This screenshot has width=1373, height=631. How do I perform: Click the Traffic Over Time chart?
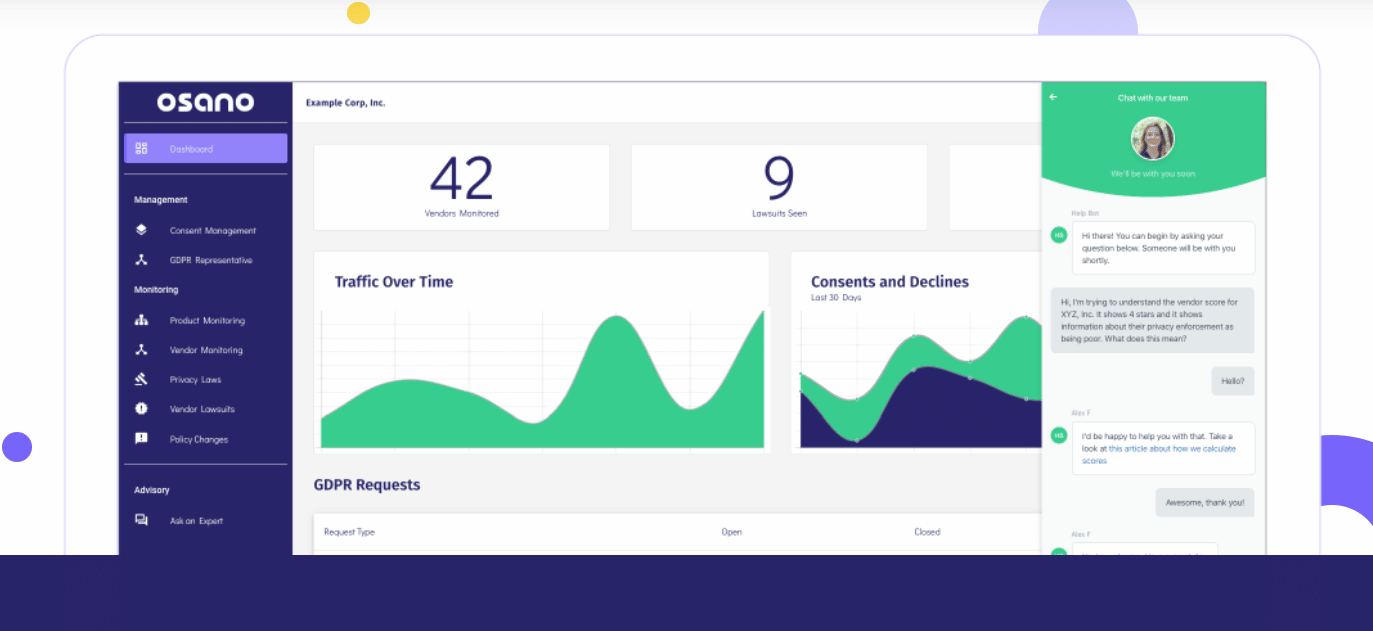point(541,380)
